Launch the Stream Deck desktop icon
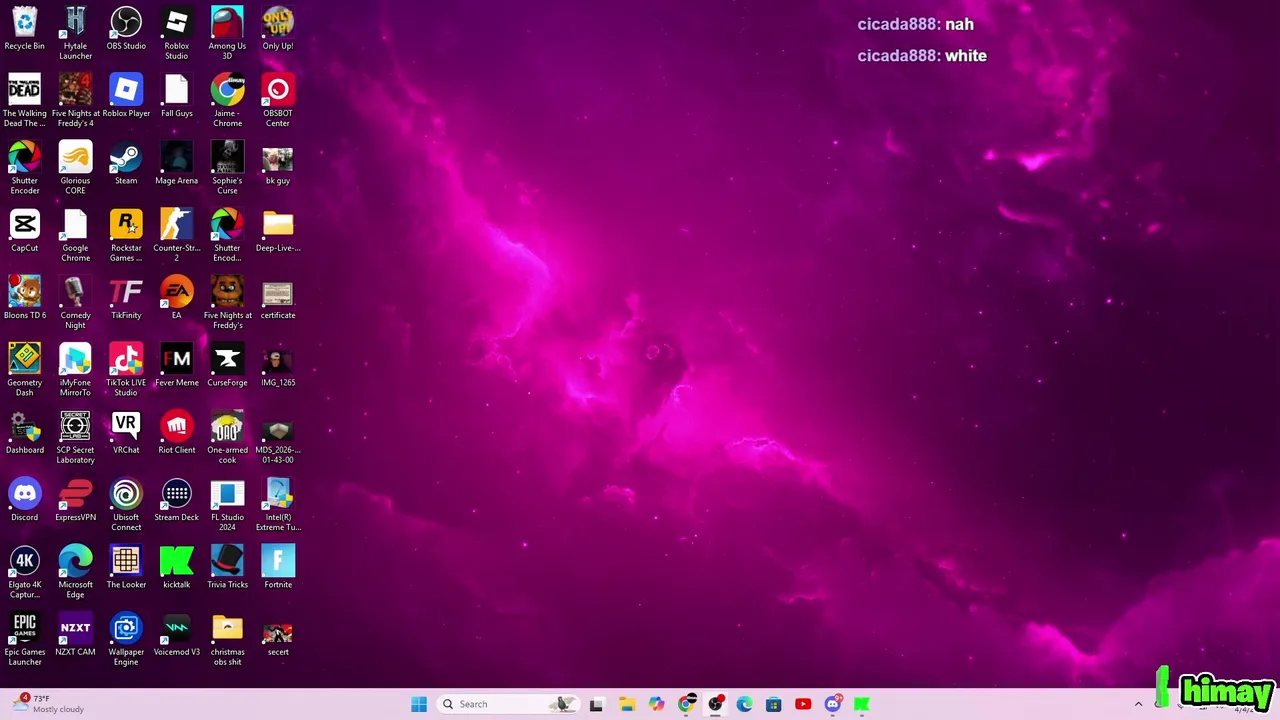 [x=176, y=499]
